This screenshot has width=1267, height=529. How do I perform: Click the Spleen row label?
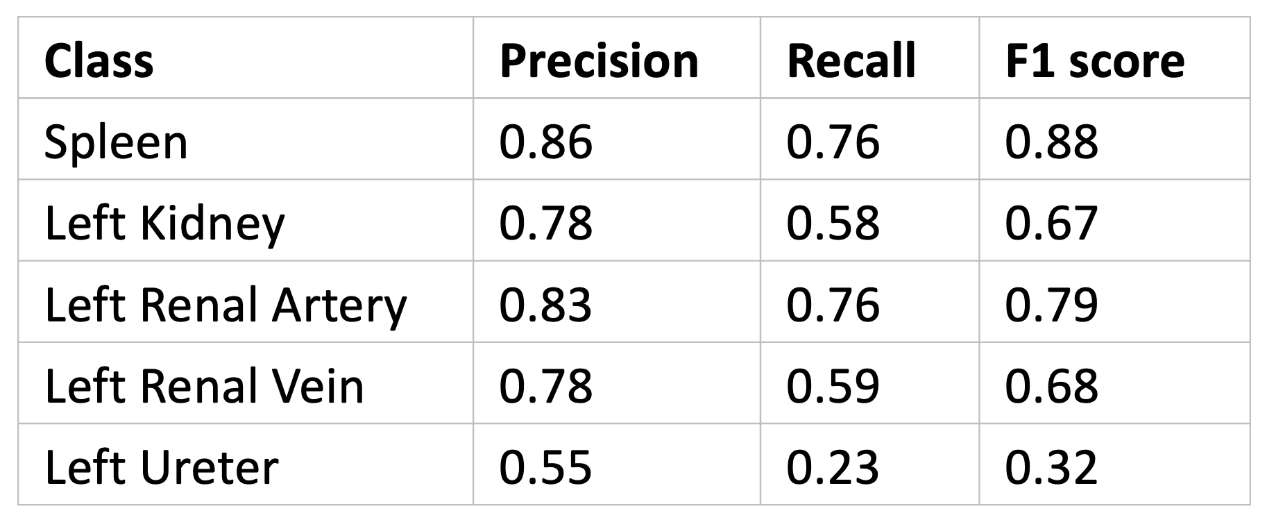pyautogui.click(x=115, y=143)
